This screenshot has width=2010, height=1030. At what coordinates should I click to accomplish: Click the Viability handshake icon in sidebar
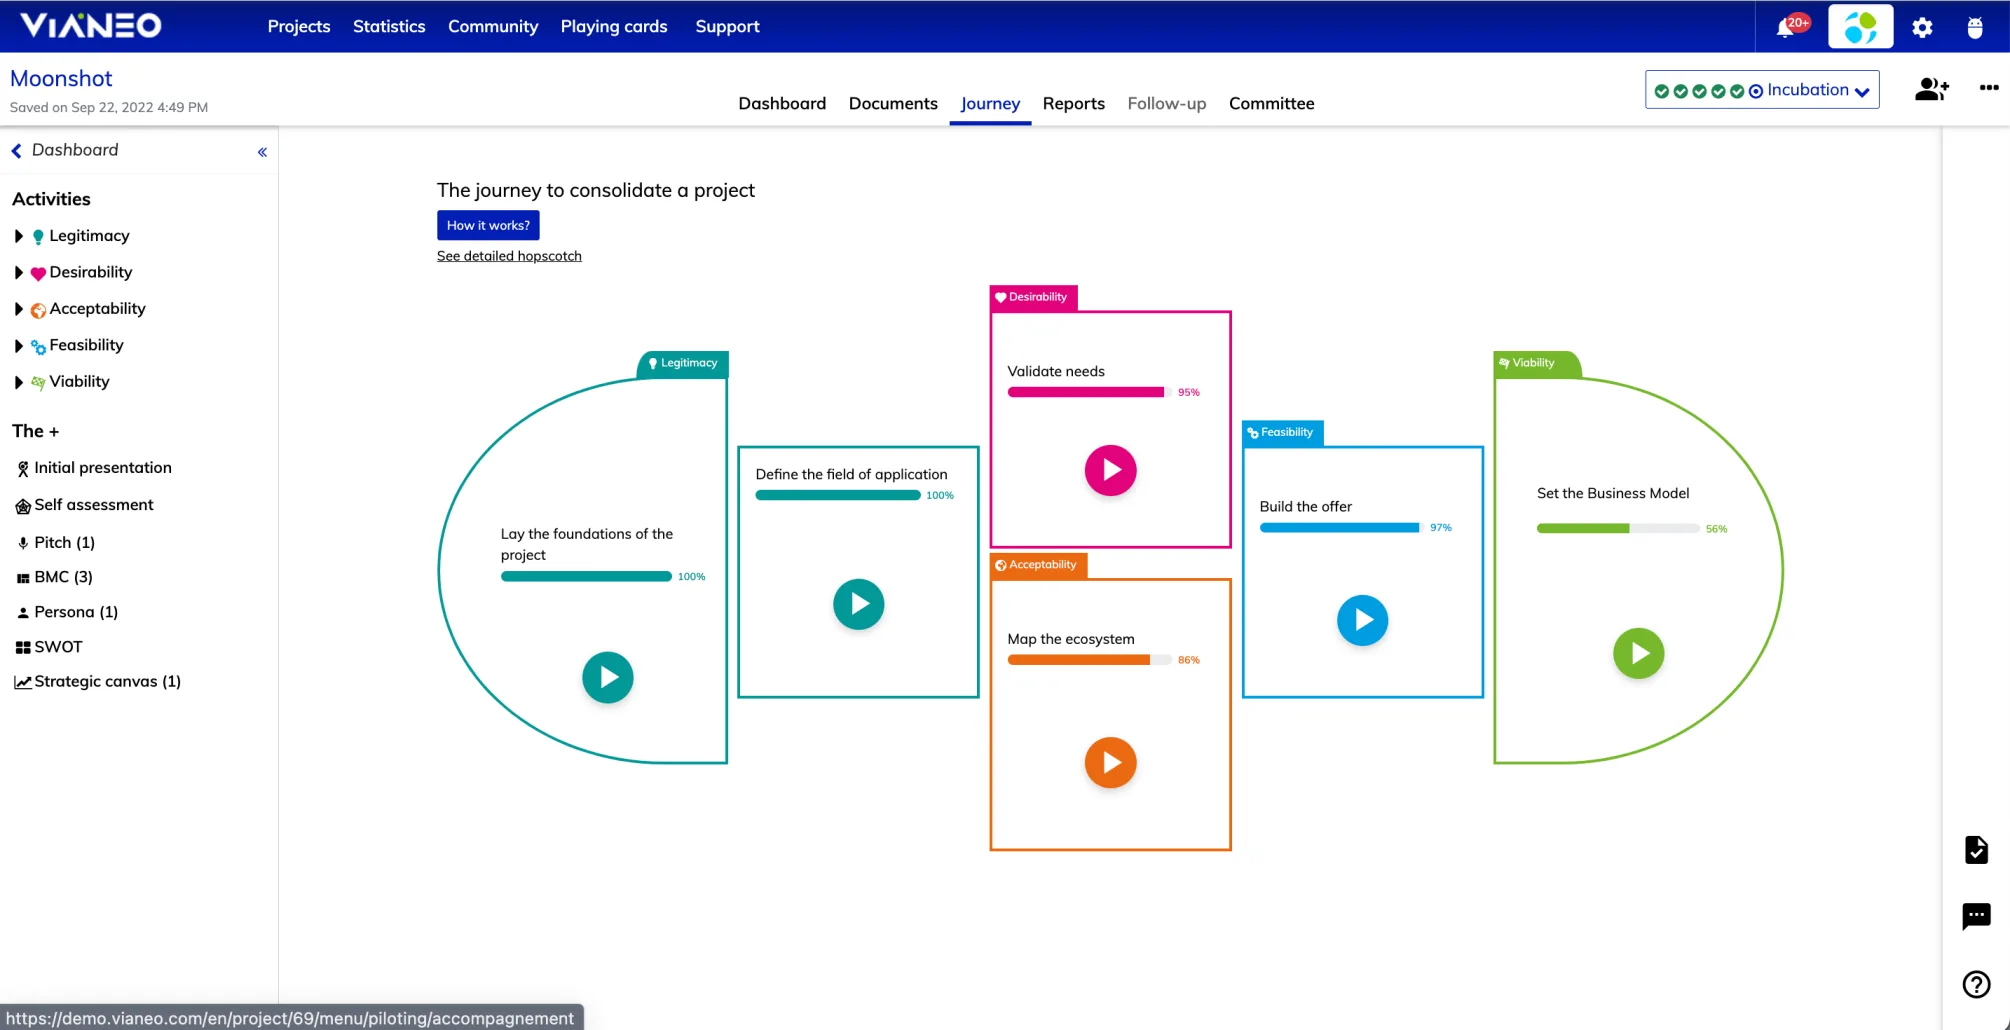(38, 382)
